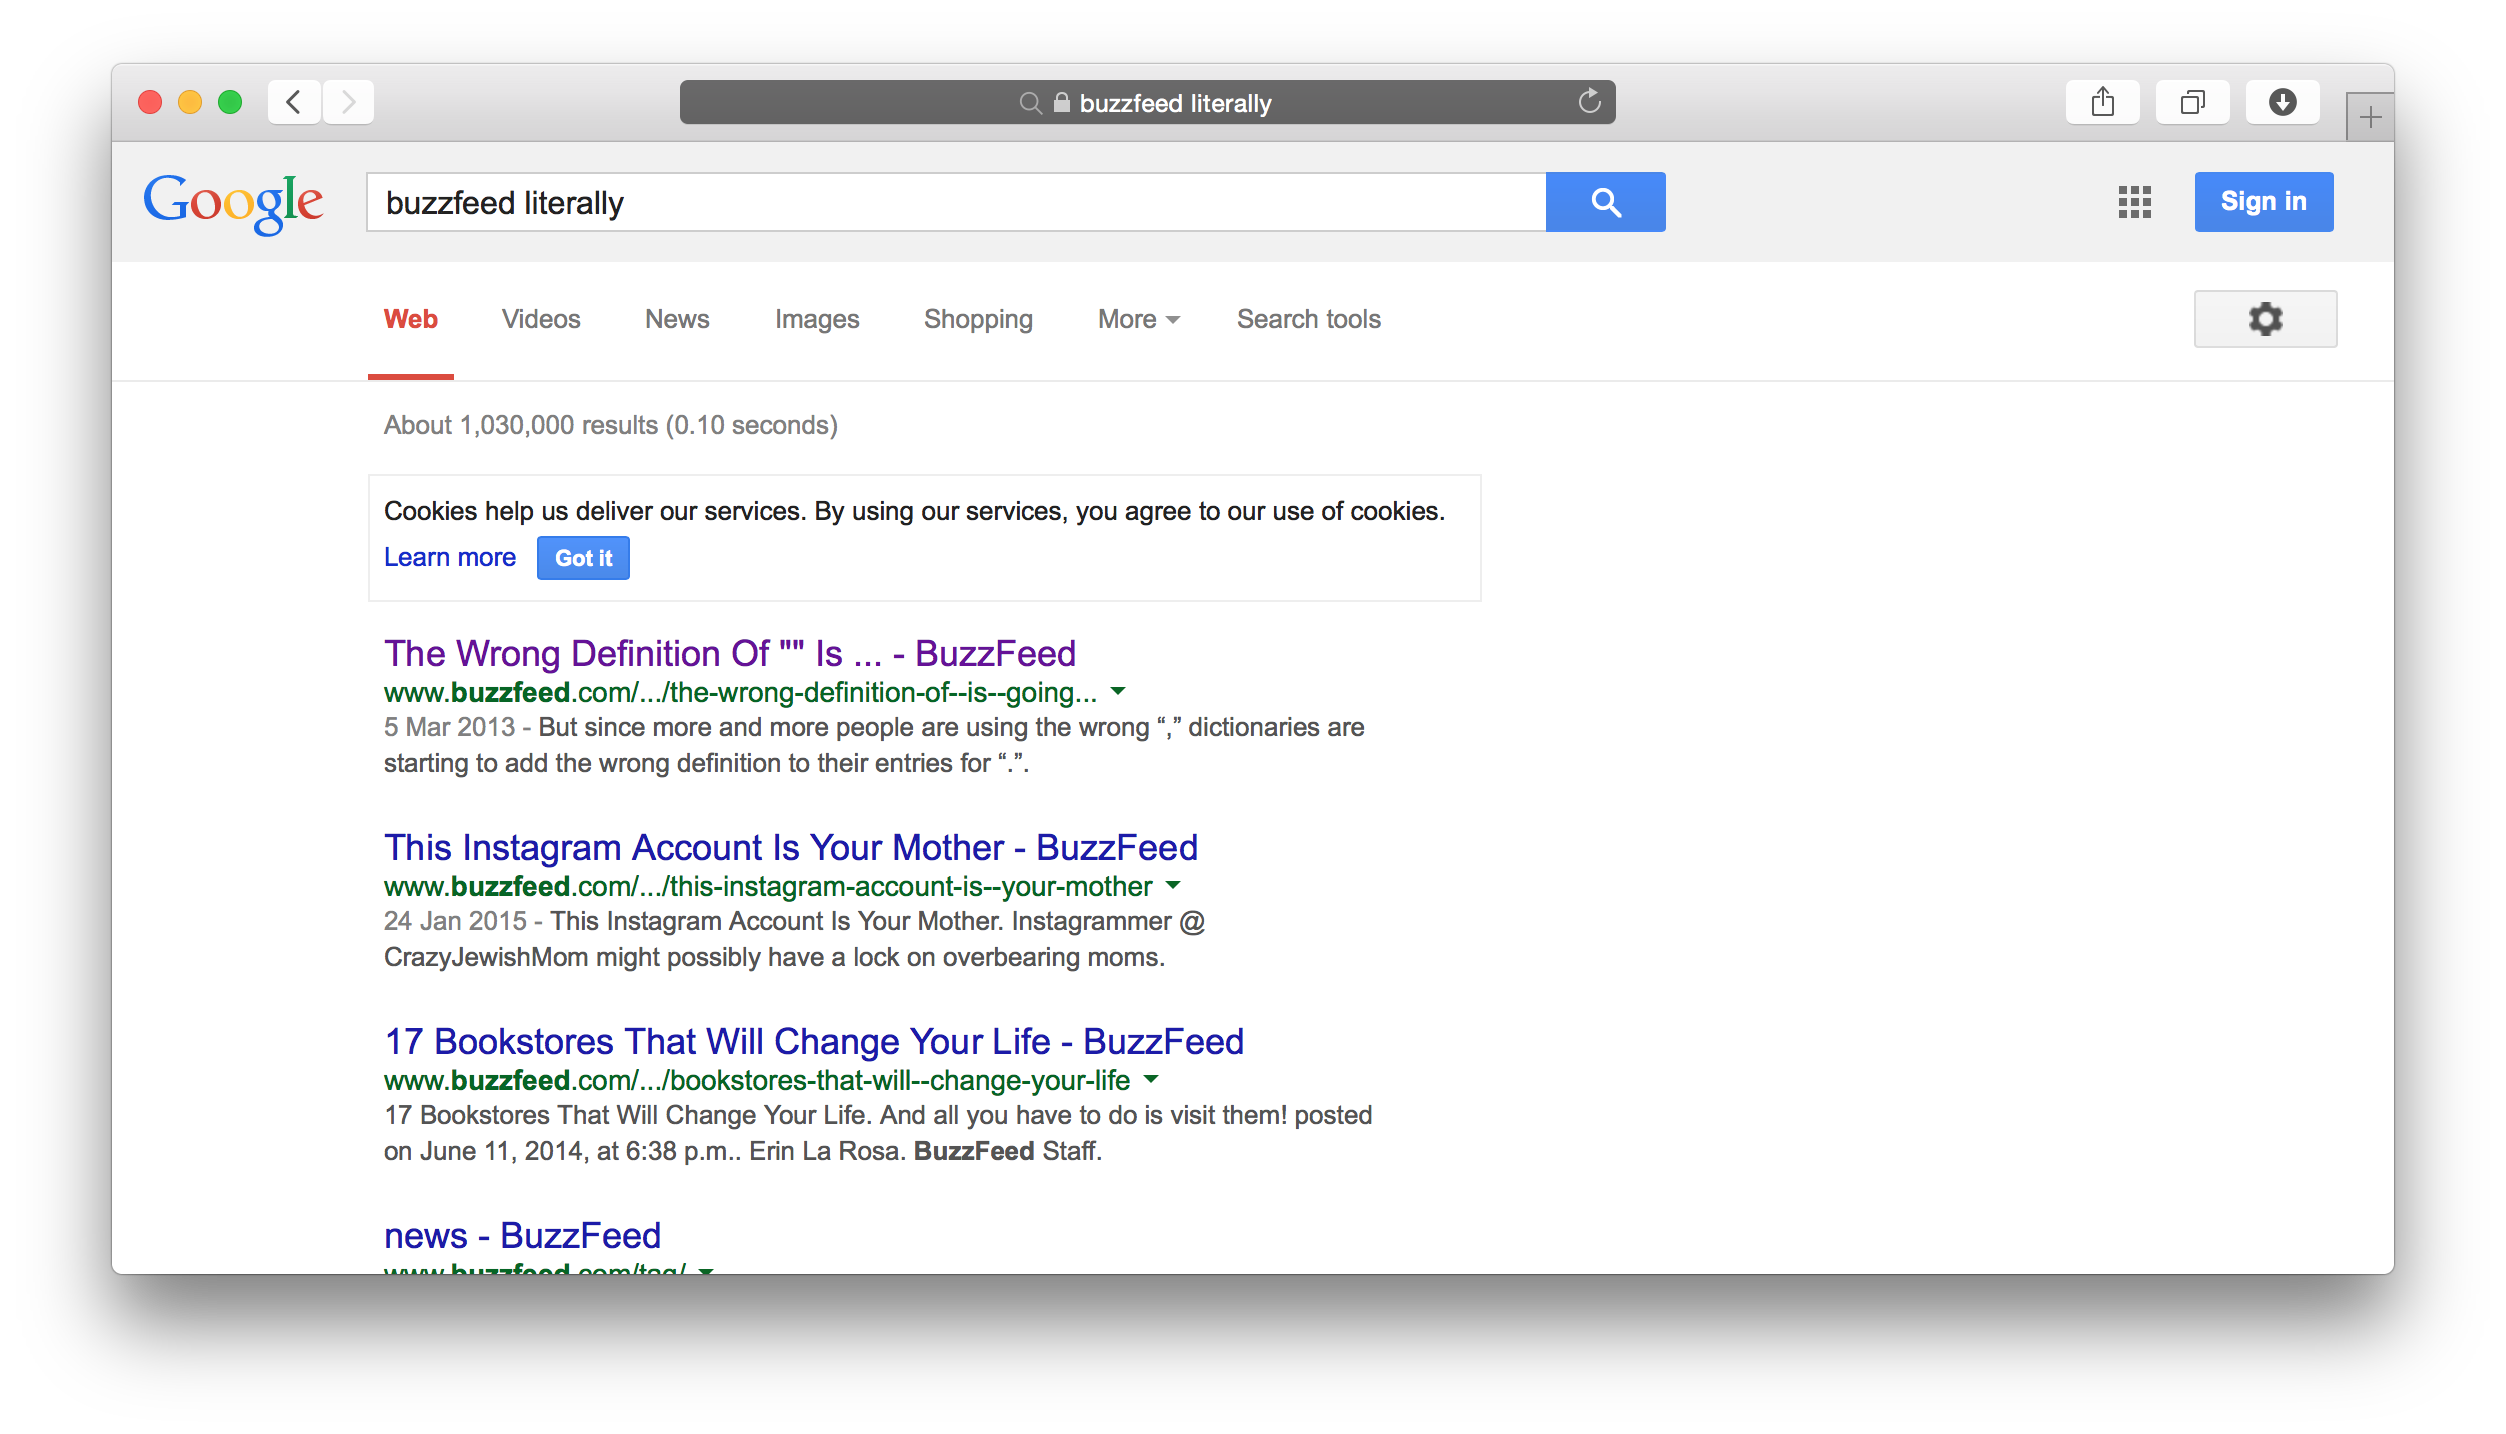Screen dimensions: 2506x1434
Task: Open the Google apps grid
Action: [x=2134, y=202]
